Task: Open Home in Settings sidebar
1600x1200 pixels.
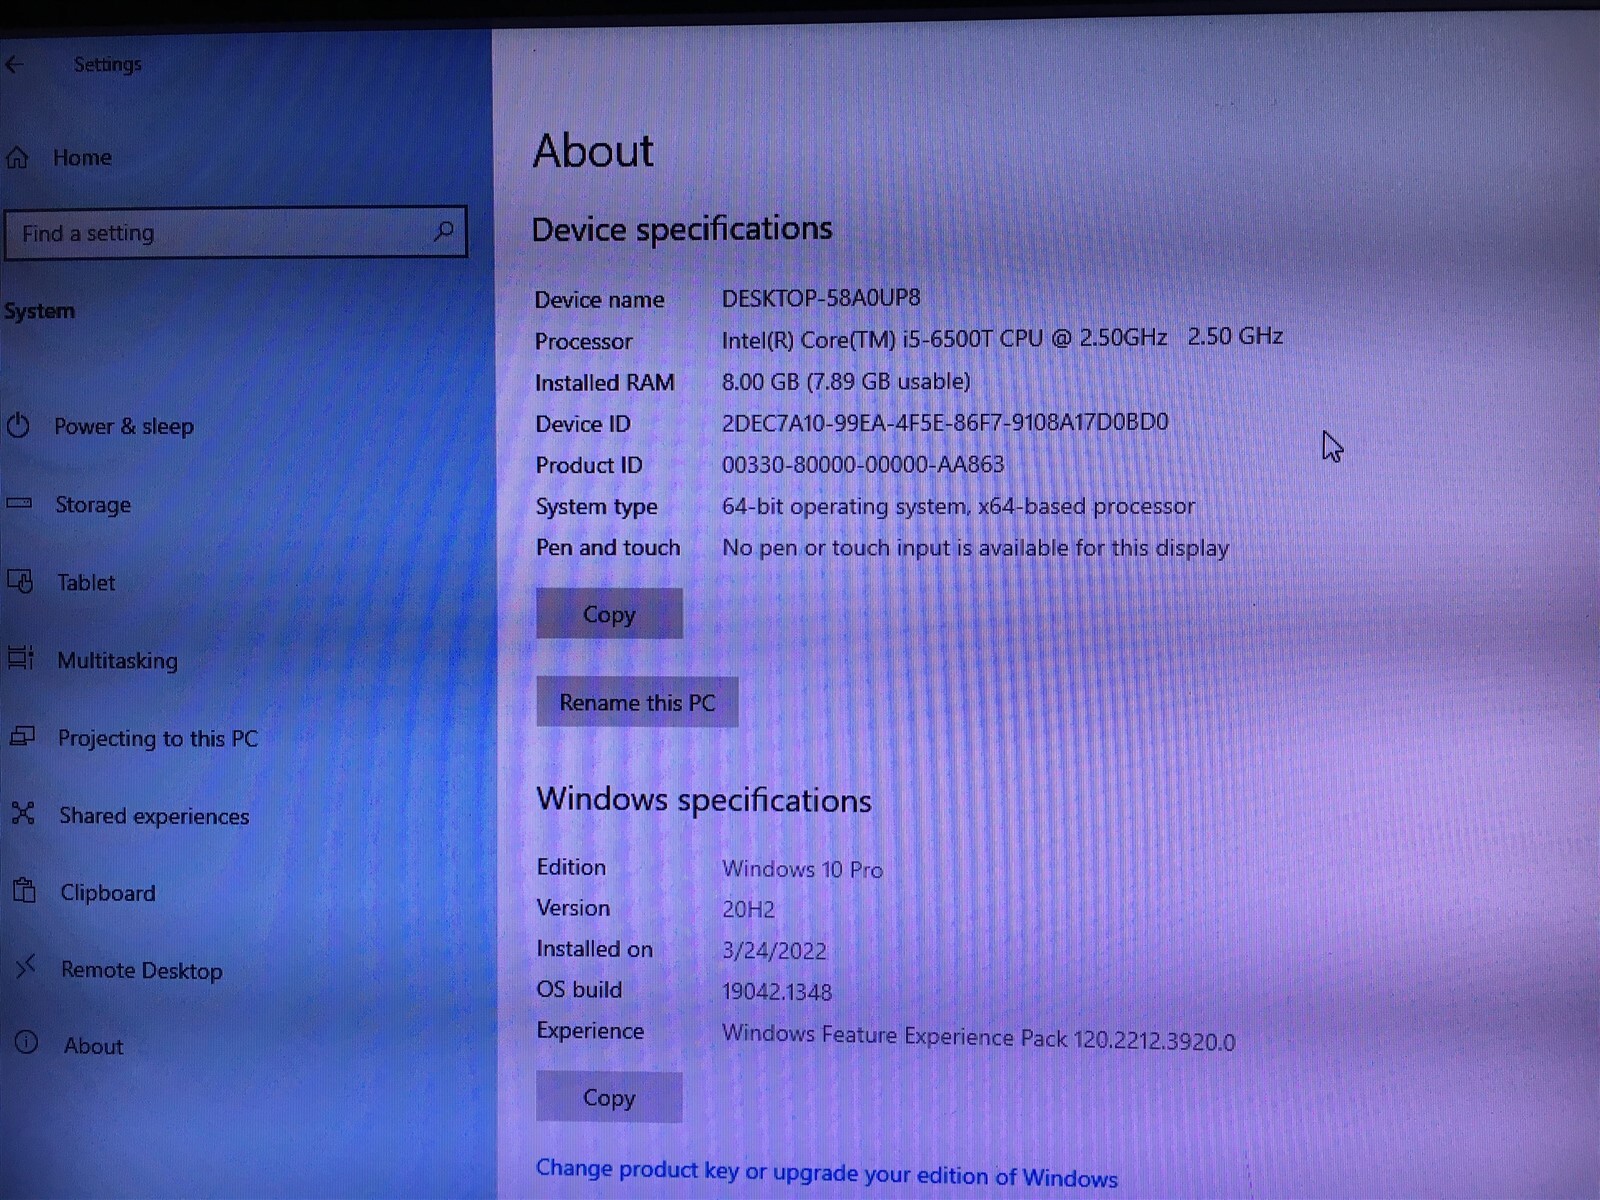Action: [x=82, y=158]
